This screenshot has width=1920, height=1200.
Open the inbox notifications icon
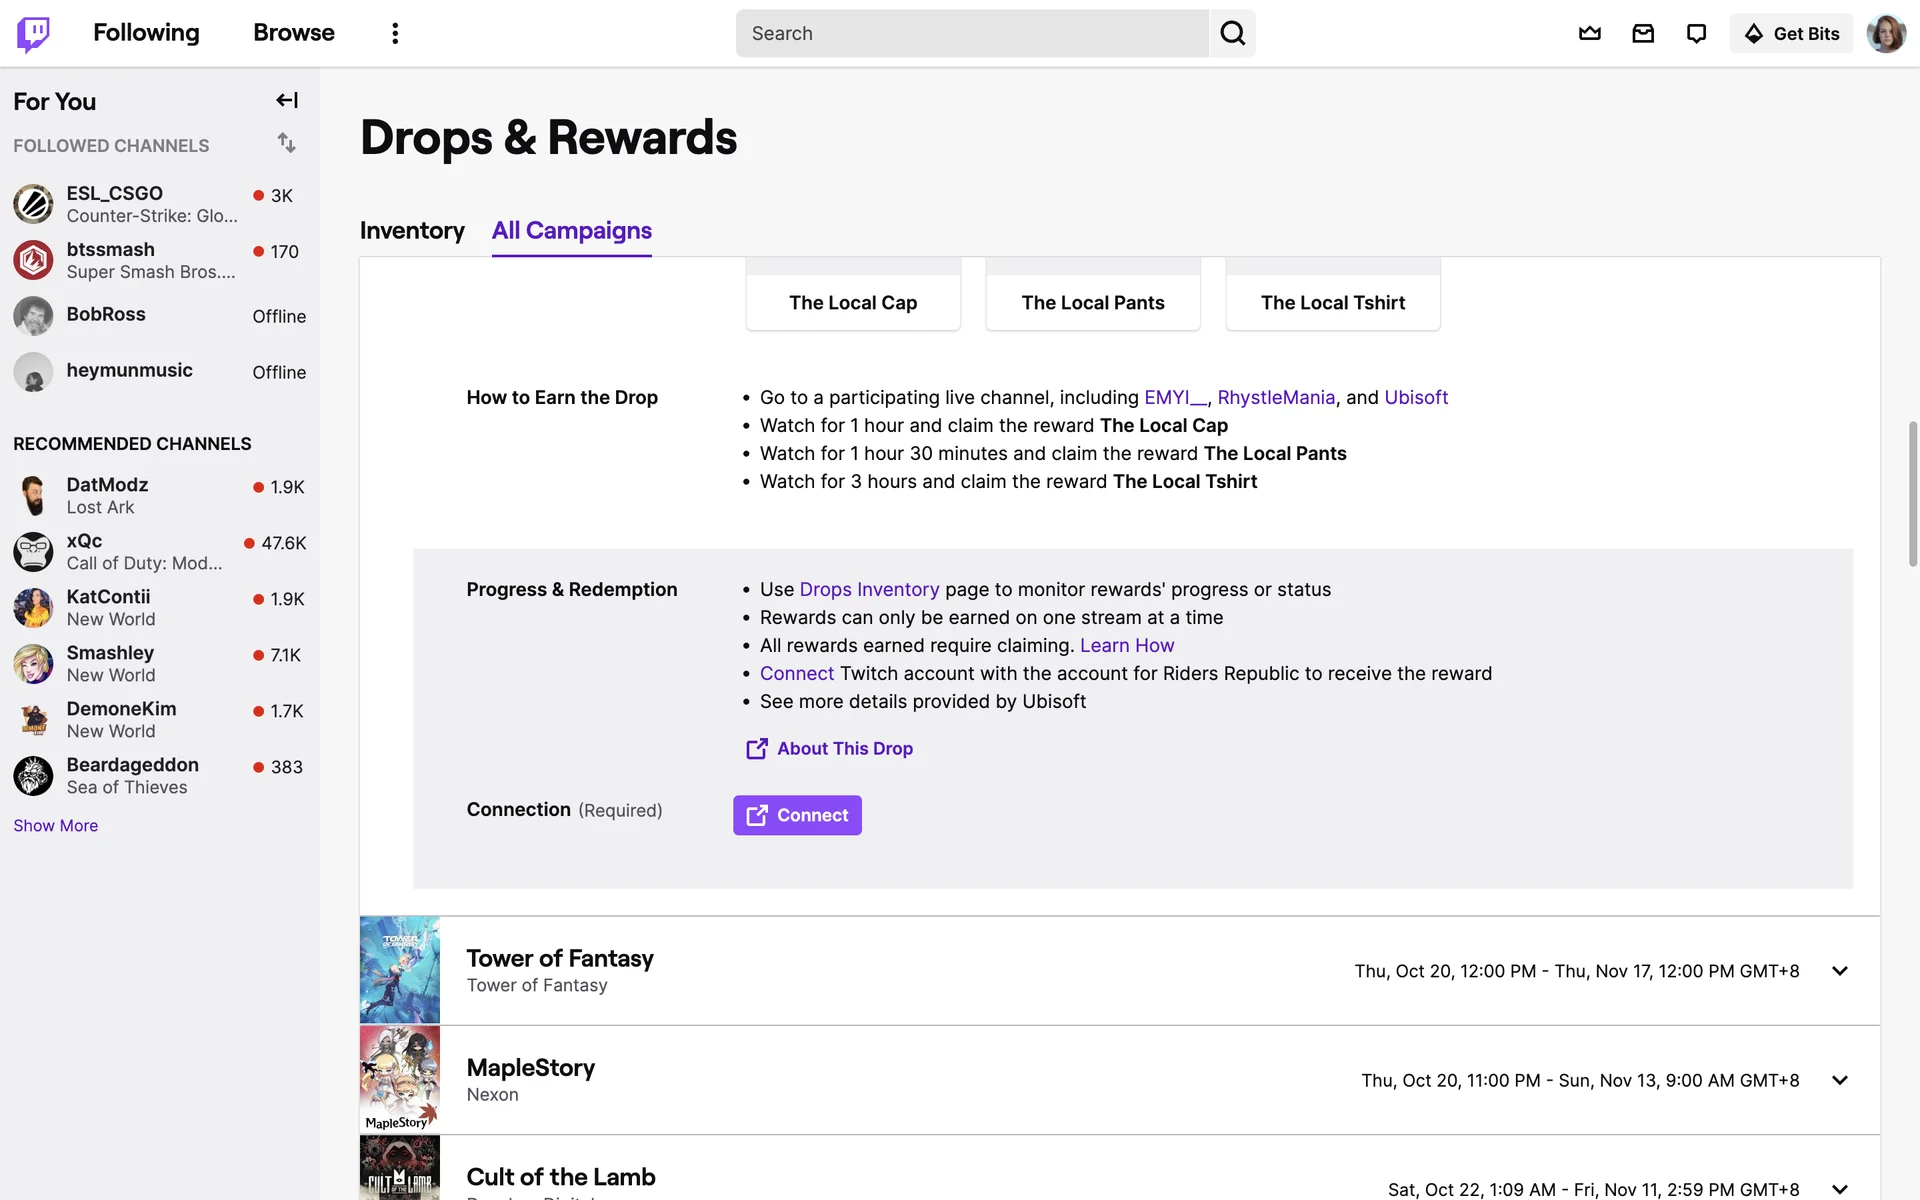[1643, 33]
